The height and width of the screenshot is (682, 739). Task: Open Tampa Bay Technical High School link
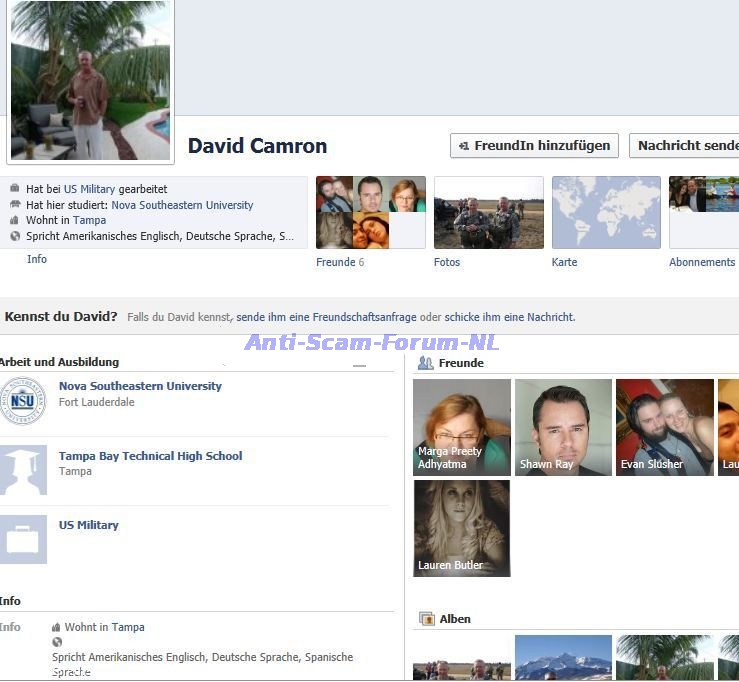click(x=150, y=456)
